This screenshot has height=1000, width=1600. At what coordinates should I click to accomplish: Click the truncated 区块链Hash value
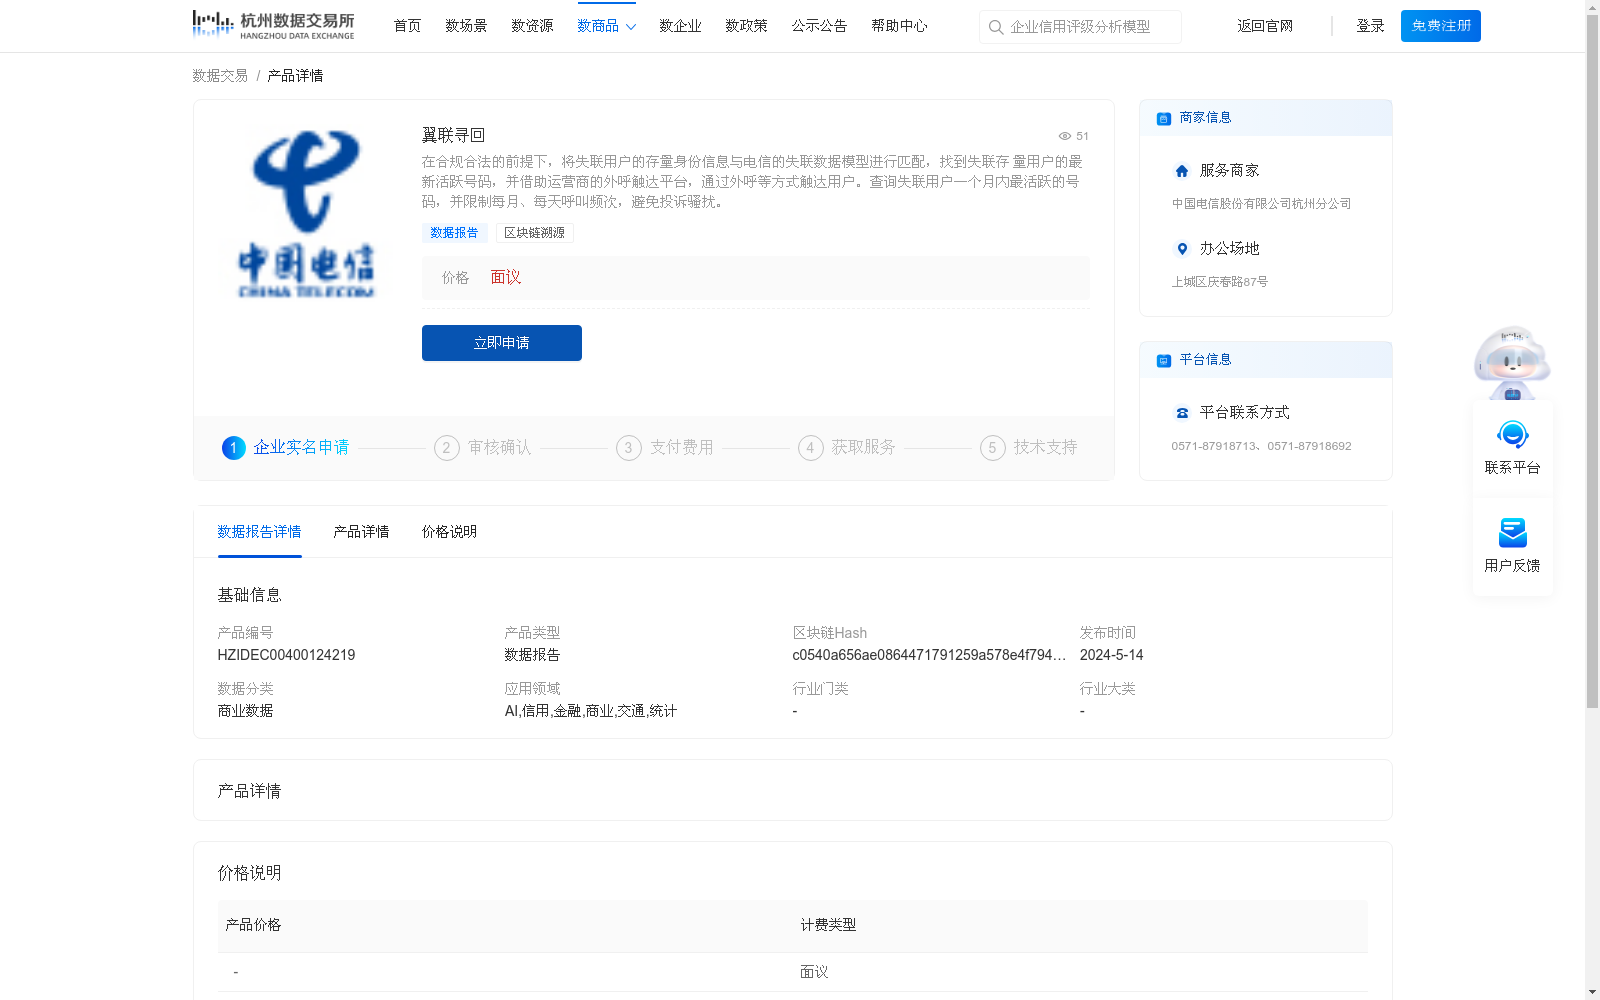[929, 655]
